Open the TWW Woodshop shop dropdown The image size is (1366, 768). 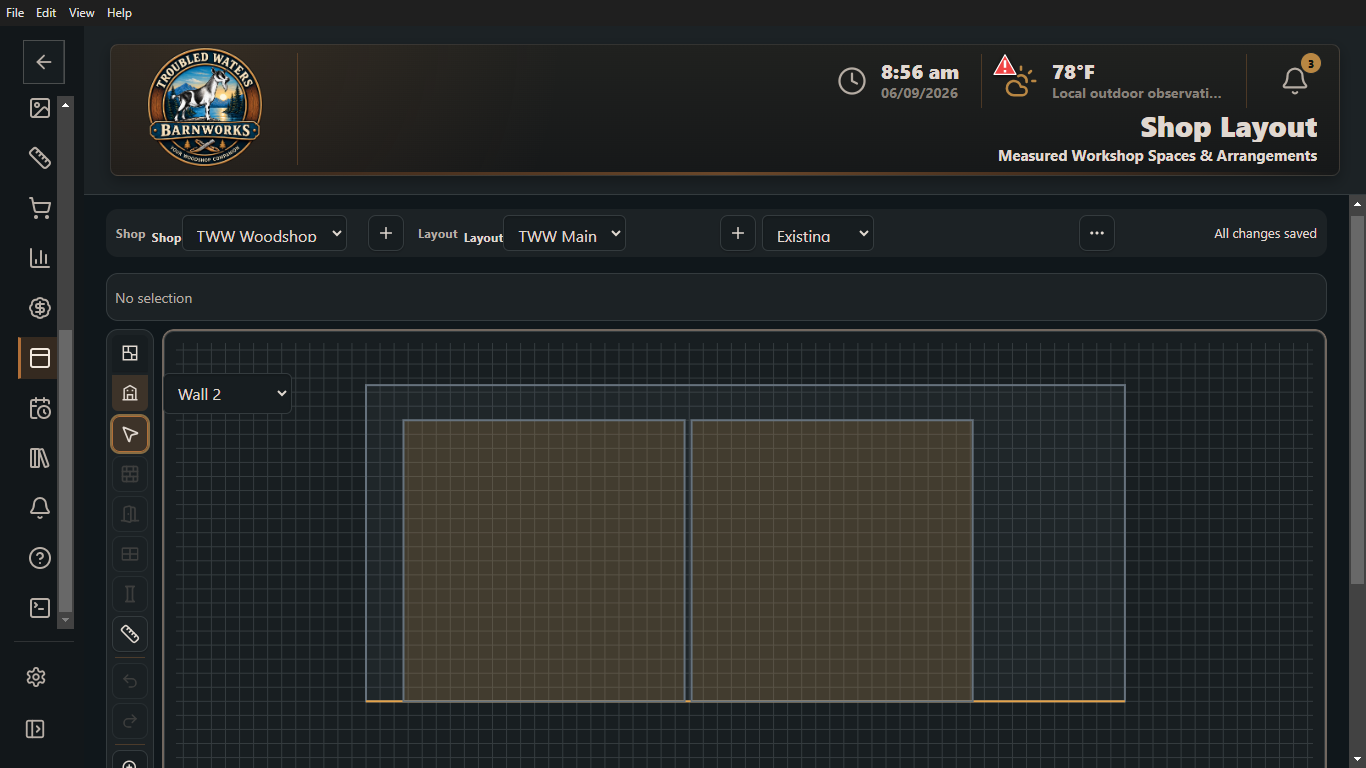[x=264, y=234]
